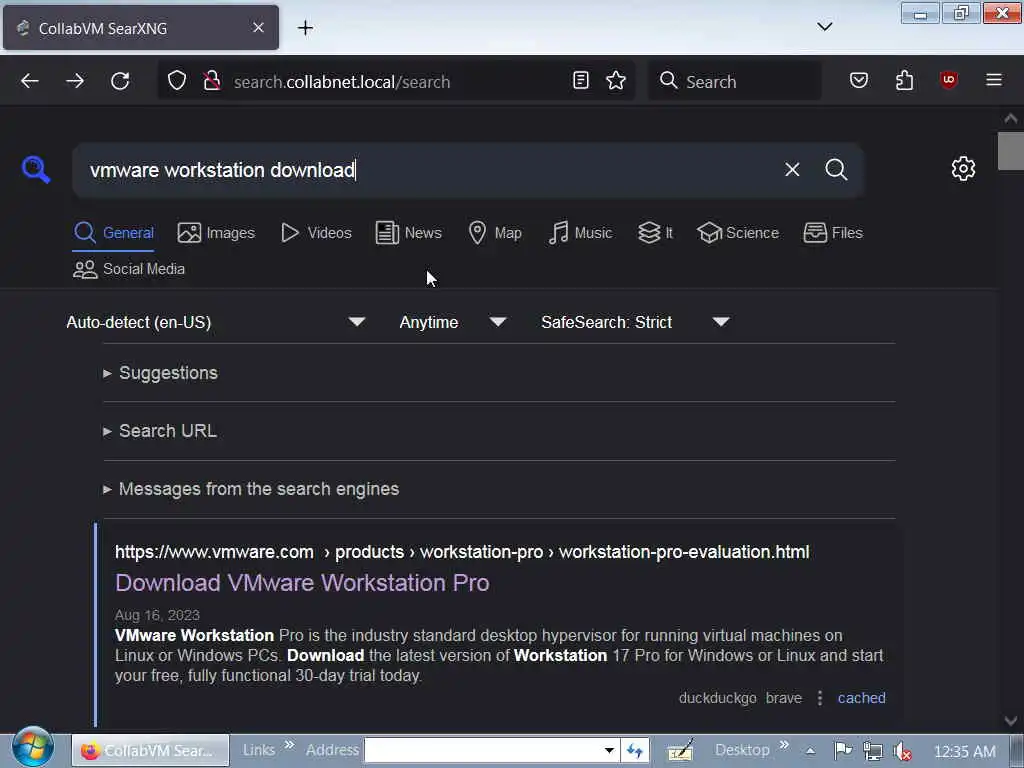Clear the search query with the X
The image size is (1024, 768).
(792, 170)
